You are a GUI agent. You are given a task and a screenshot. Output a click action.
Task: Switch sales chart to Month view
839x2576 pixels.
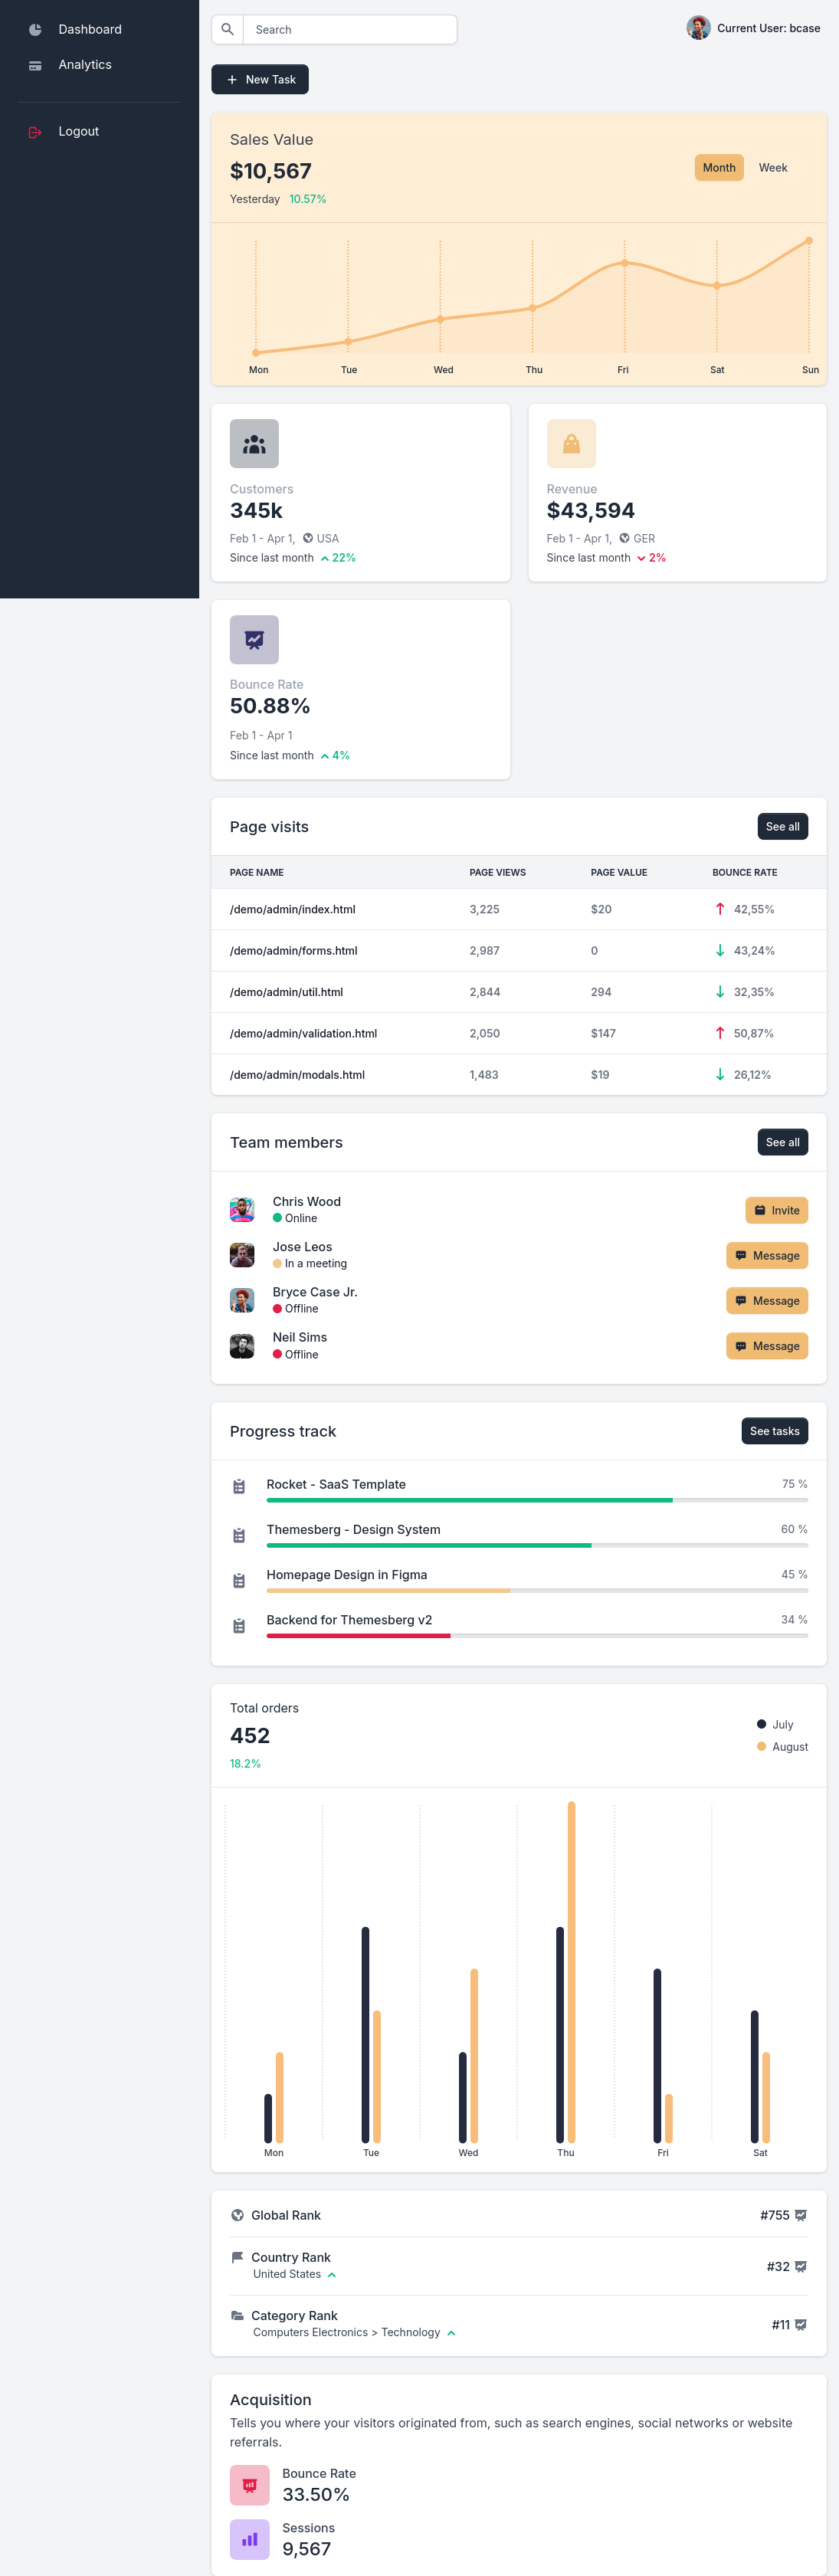pos(718,168)
